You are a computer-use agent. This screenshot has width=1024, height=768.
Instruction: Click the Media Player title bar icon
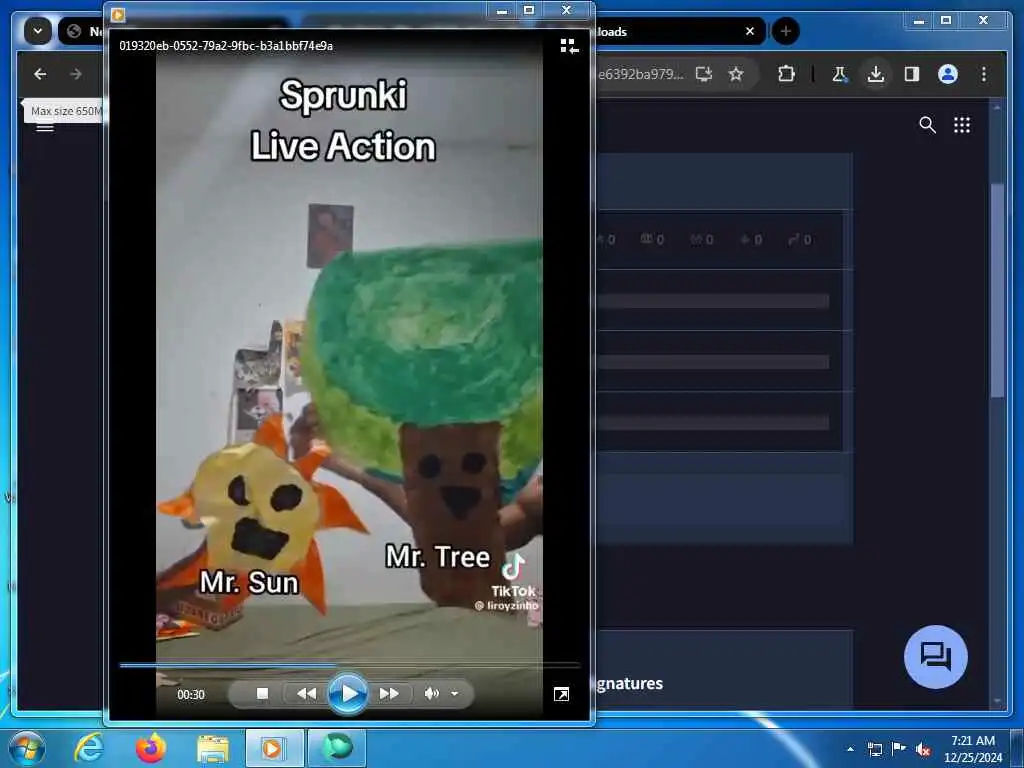[x=118, y=14]
